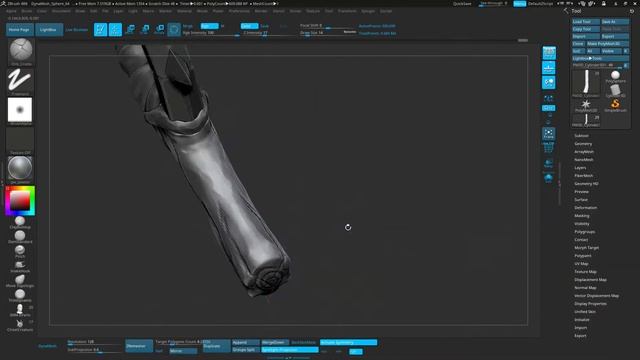Select the IMM brush with figure icon

(20, 310)
